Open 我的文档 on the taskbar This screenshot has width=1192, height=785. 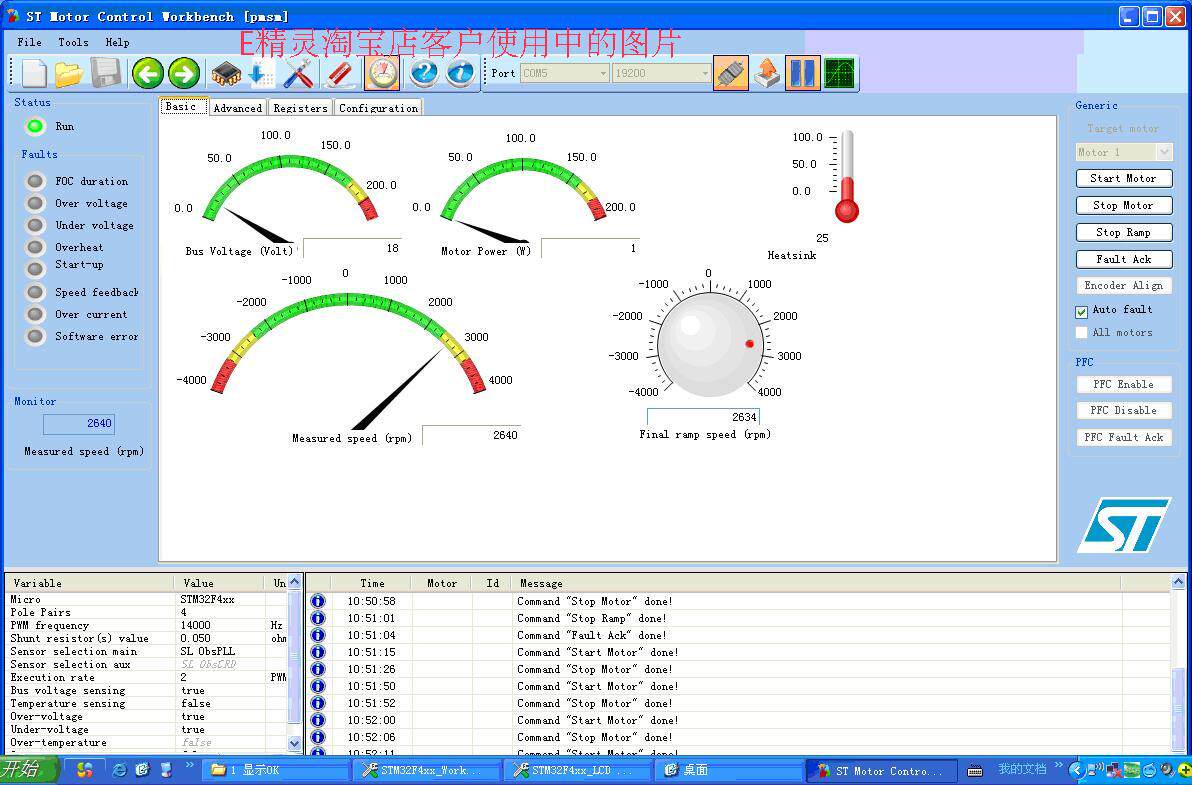tap(1022, 770)
